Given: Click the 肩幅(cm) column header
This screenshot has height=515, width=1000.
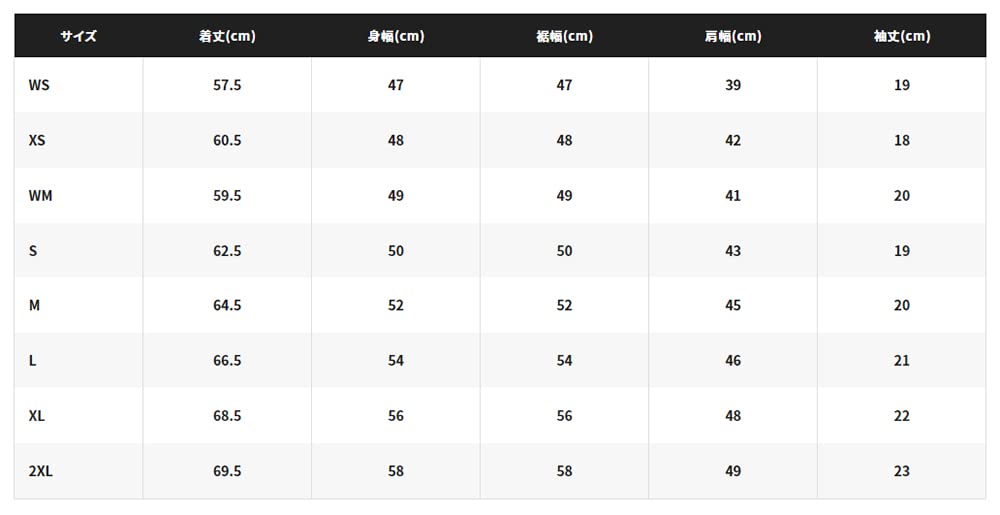Looking at the screenshot, I should [733, 36].
